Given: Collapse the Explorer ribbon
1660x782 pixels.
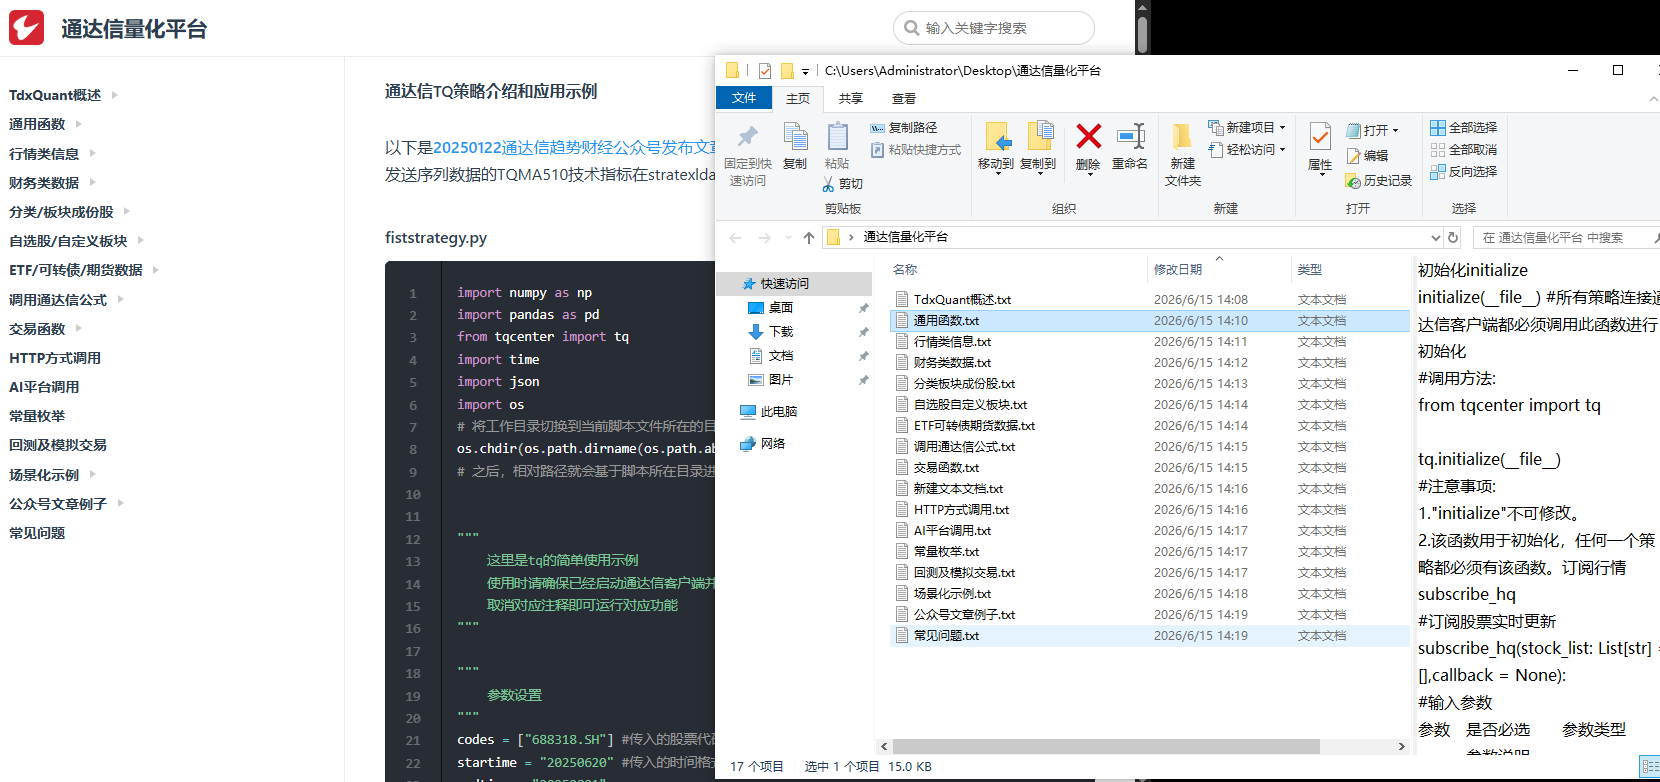Looking at the screenshot, I should (x=1653, y=99).
